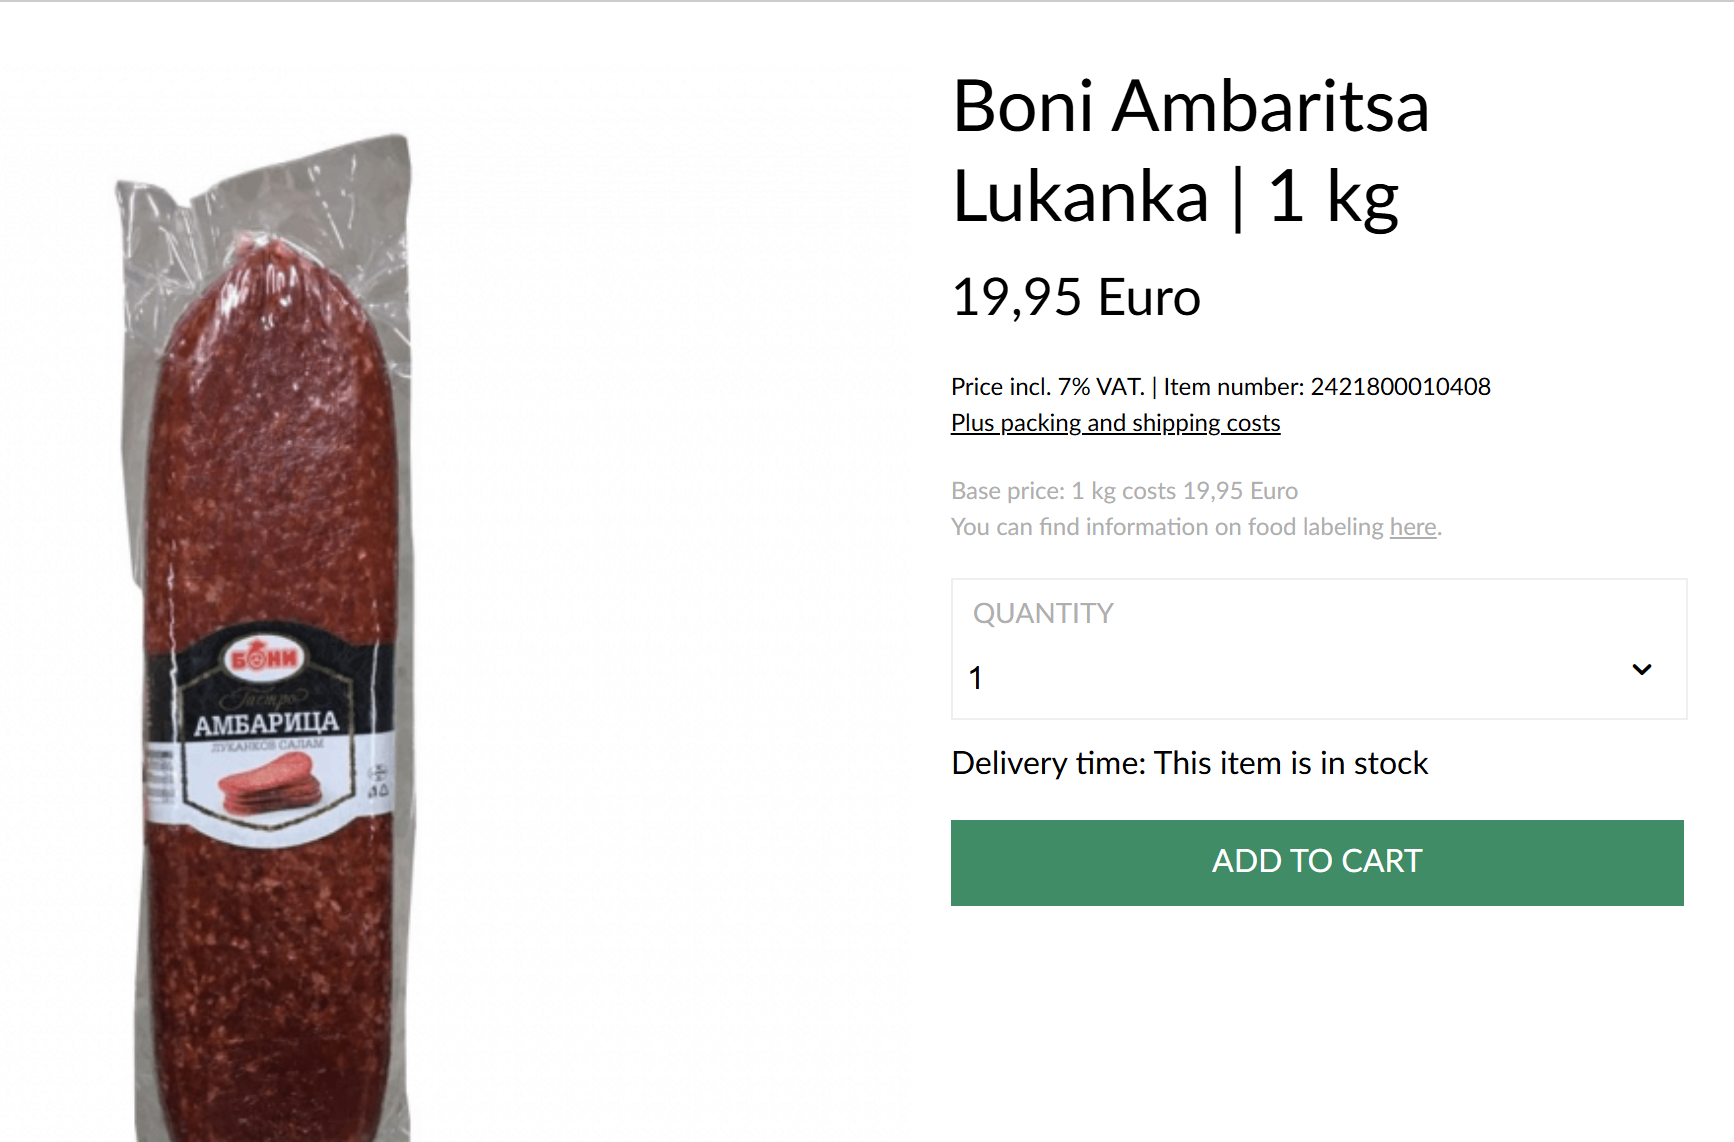This screenshot has height=1142, width=1734.
Task: Click the Price incl. 7% VAT text
Action: point(1047,387)
